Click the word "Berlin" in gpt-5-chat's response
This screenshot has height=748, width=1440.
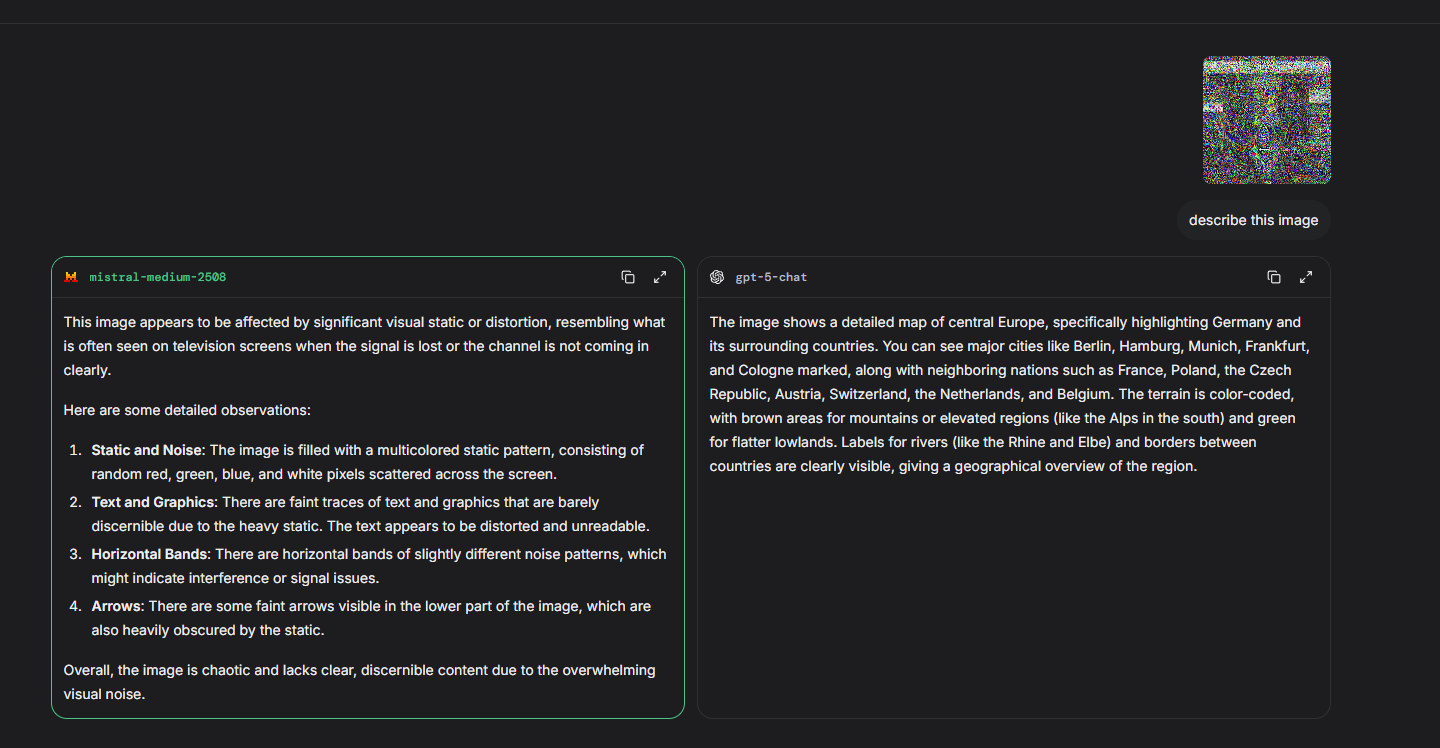pyautogui.click(x=1092, y=346)
